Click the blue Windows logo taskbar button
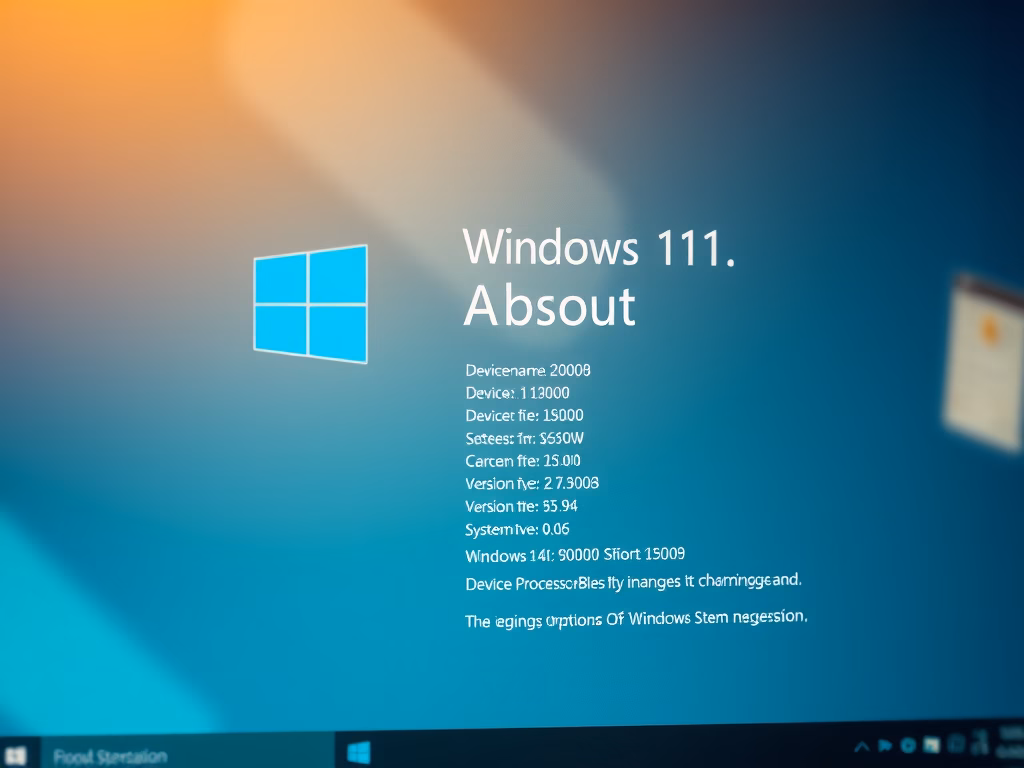The width and height of the screenshot is (1024, 768). coord(359,752)
